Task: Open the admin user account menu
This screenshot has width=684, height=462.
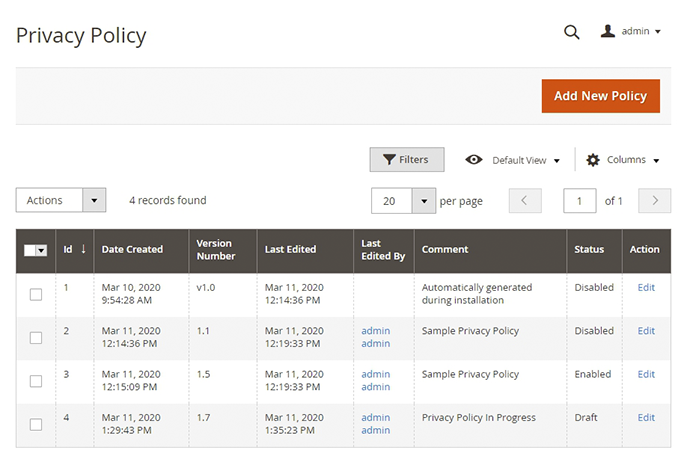Action: click(631, 32)
